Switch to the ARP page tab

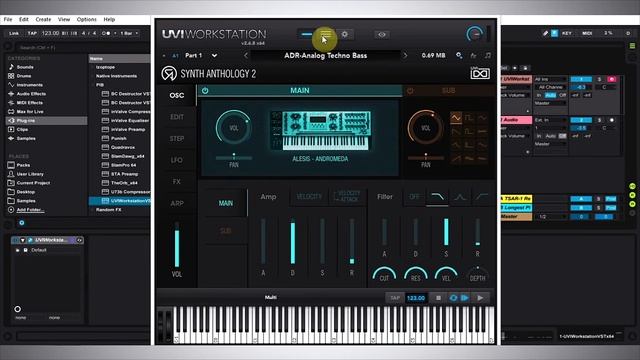point(177,203)
